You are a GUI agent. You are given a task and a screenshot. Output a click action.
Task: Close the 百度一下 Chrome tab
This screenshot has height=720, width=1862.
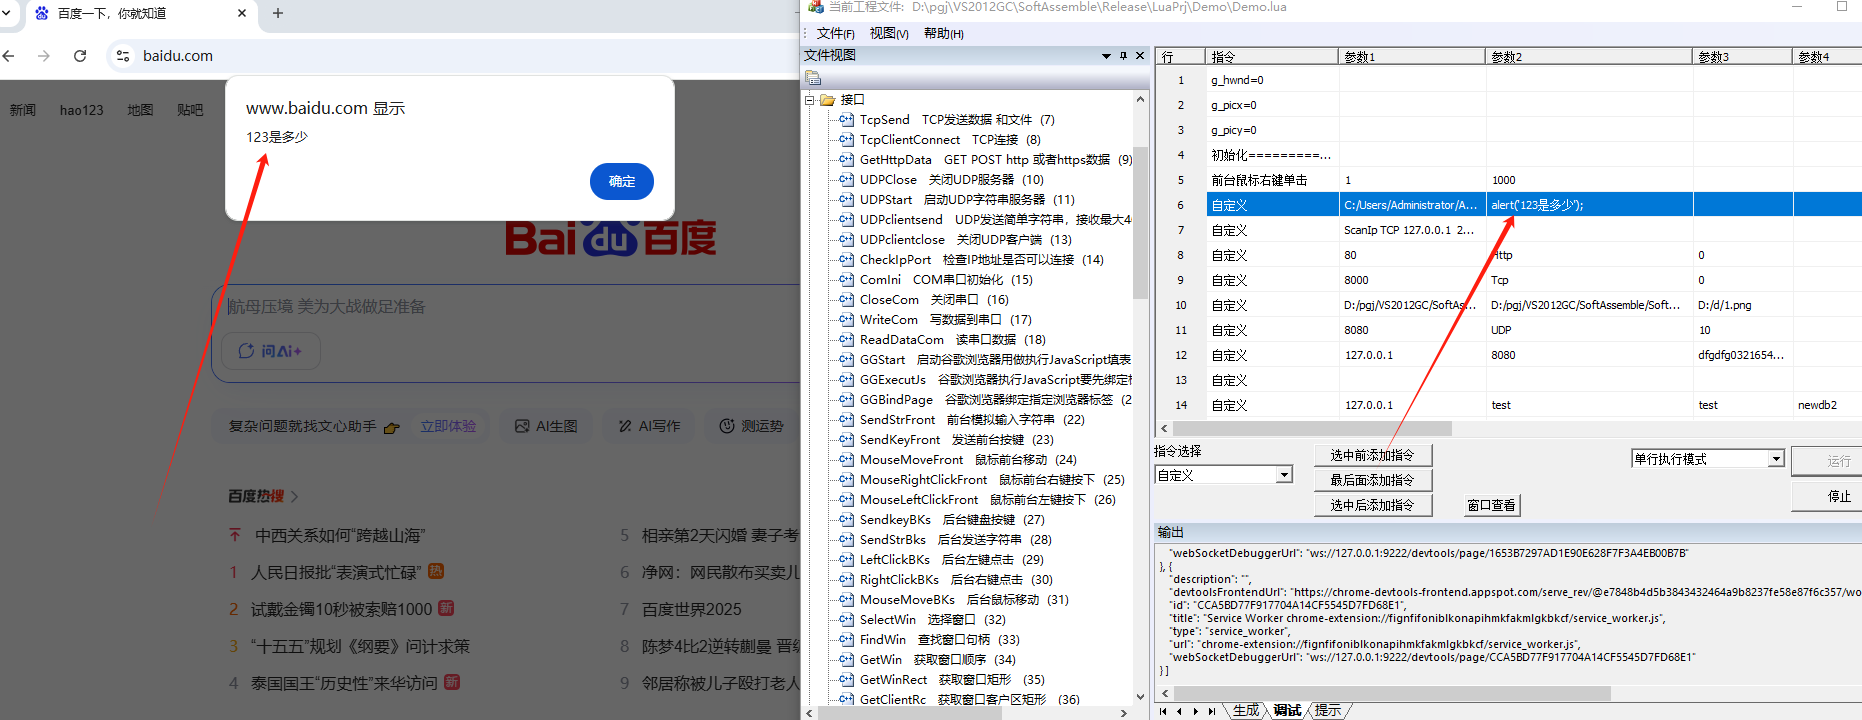(242, 13)
